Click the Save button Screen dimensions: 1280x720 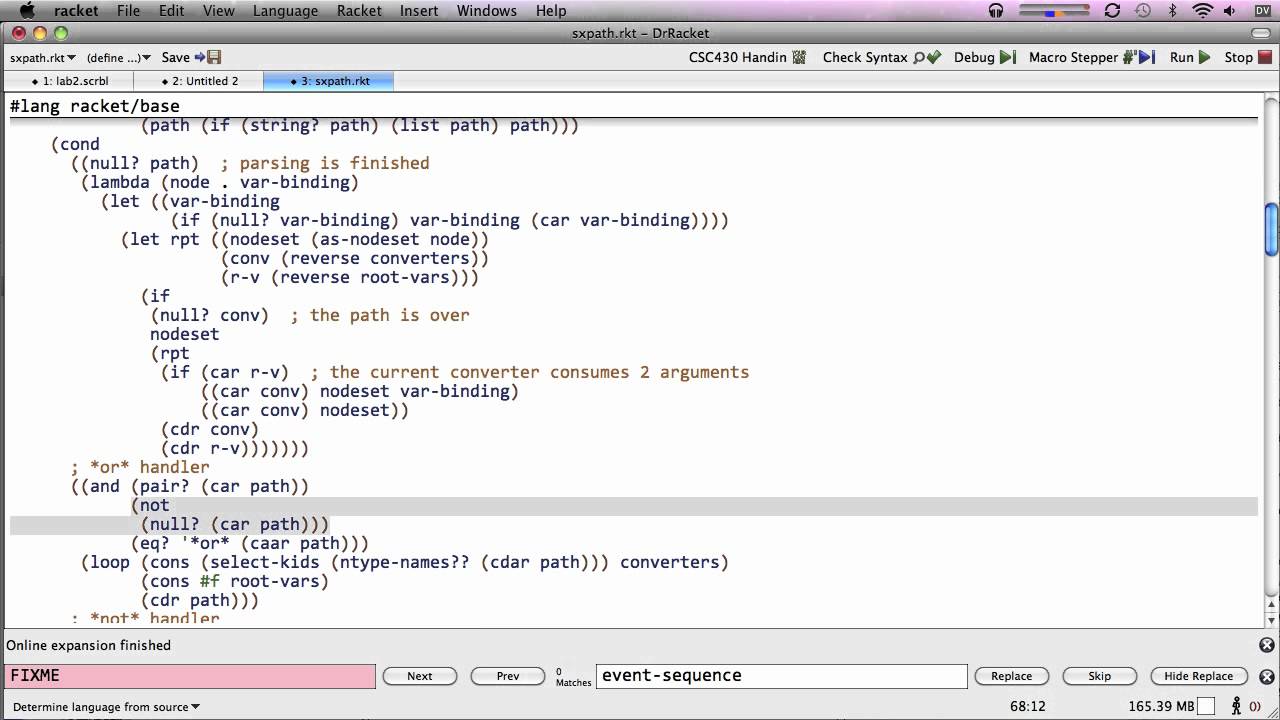tap(191, 58)
